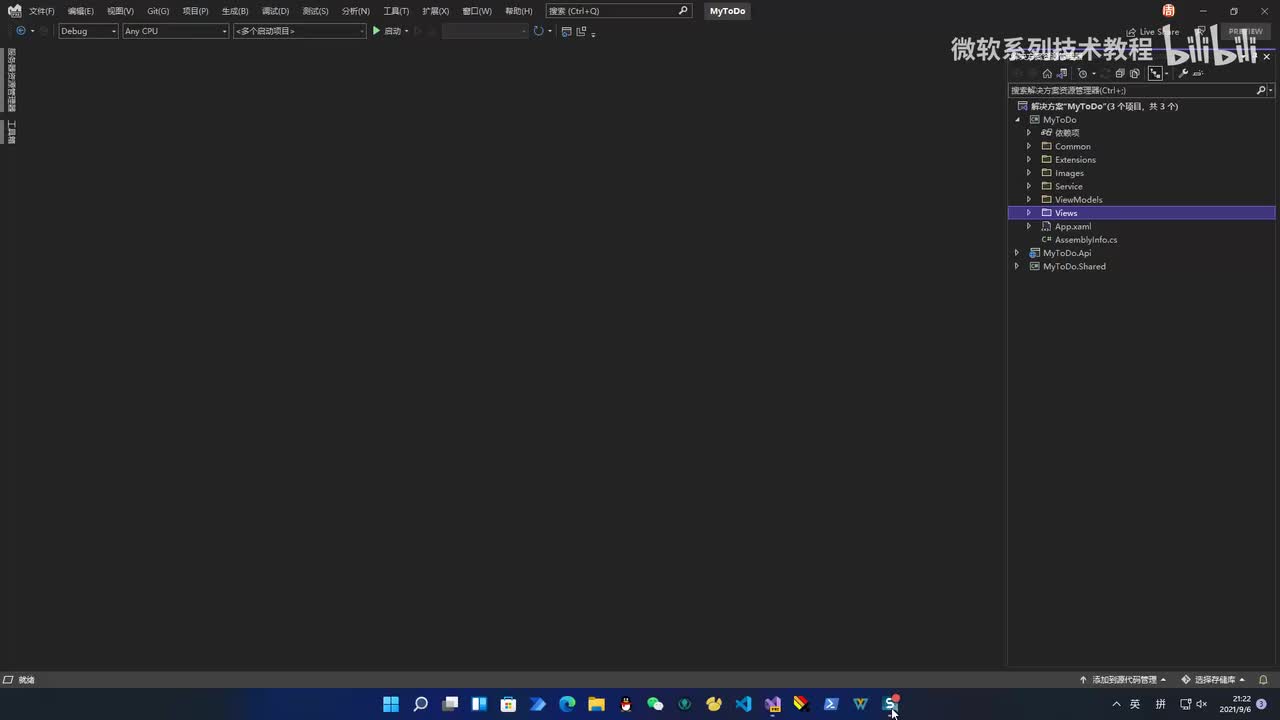Click the preview selected items icon
This screenshot has width=1280, height=720.
pos(1198,73)
